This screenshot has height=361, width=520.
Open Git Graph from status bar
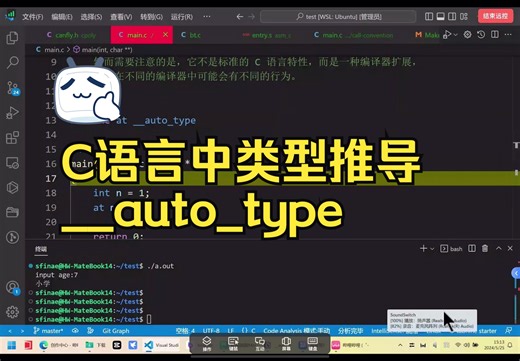pos(116,331)
